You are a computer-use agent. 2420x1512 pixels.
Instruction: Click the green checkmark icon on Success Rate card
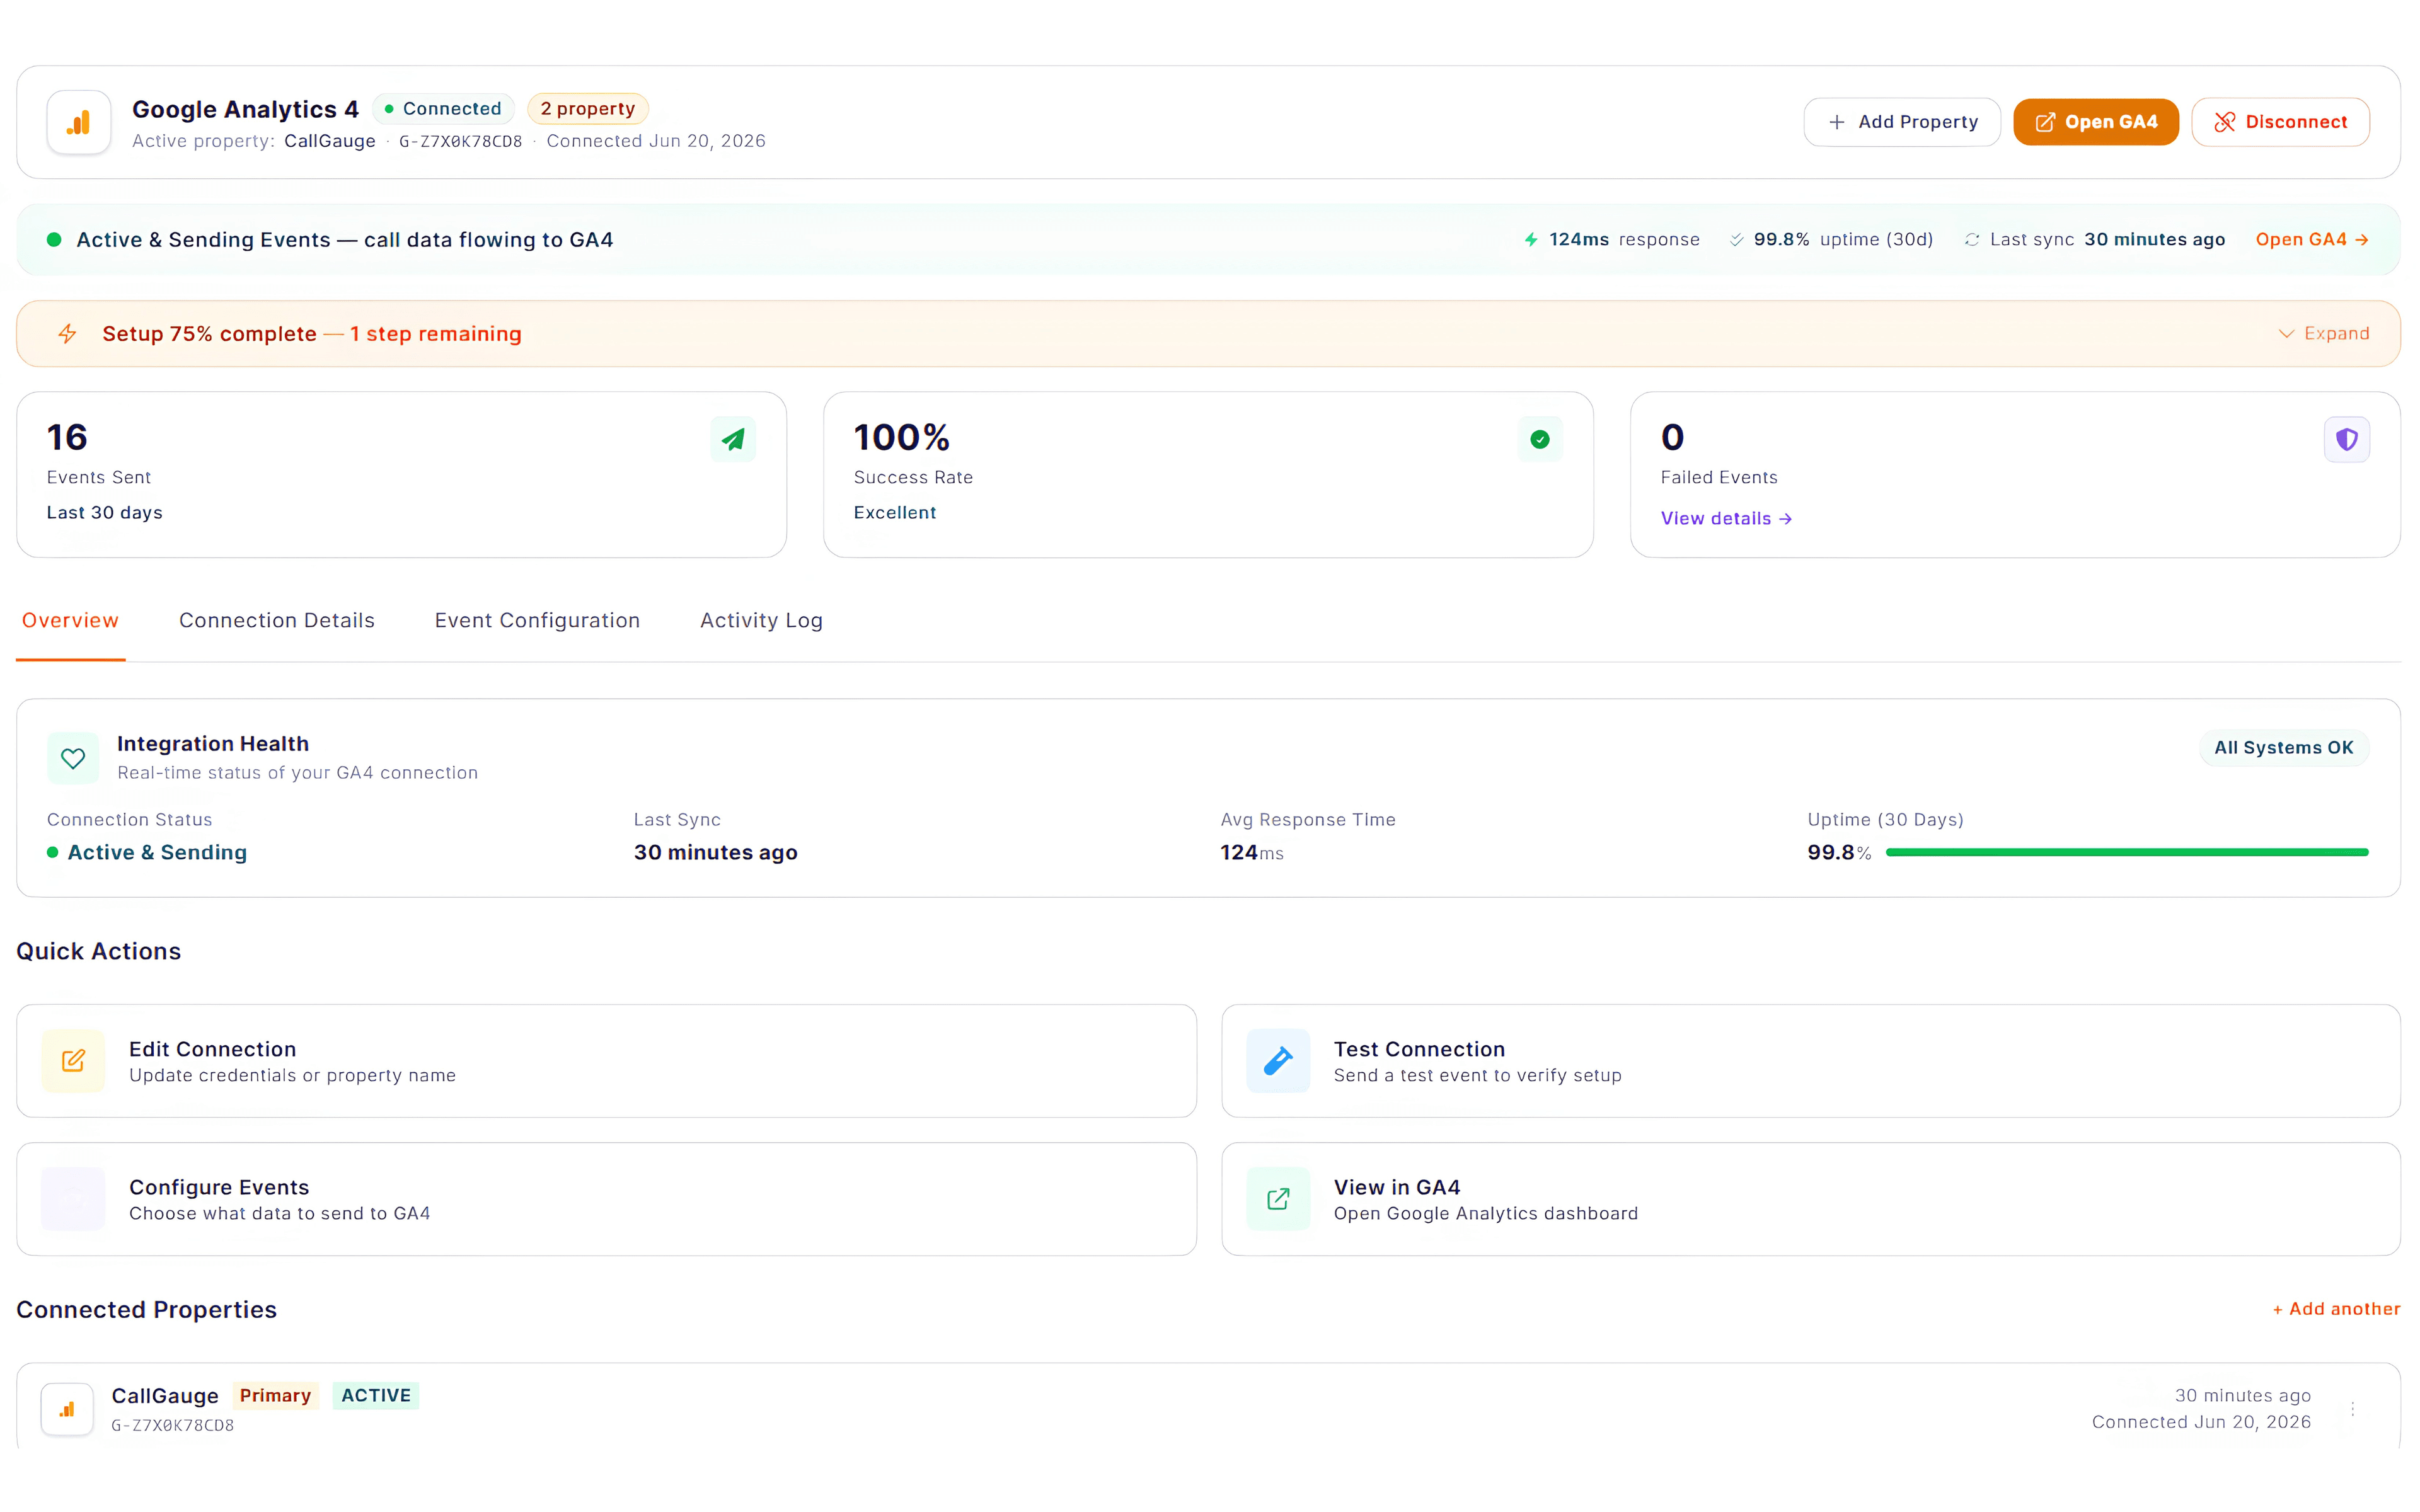coord(1540,439)
